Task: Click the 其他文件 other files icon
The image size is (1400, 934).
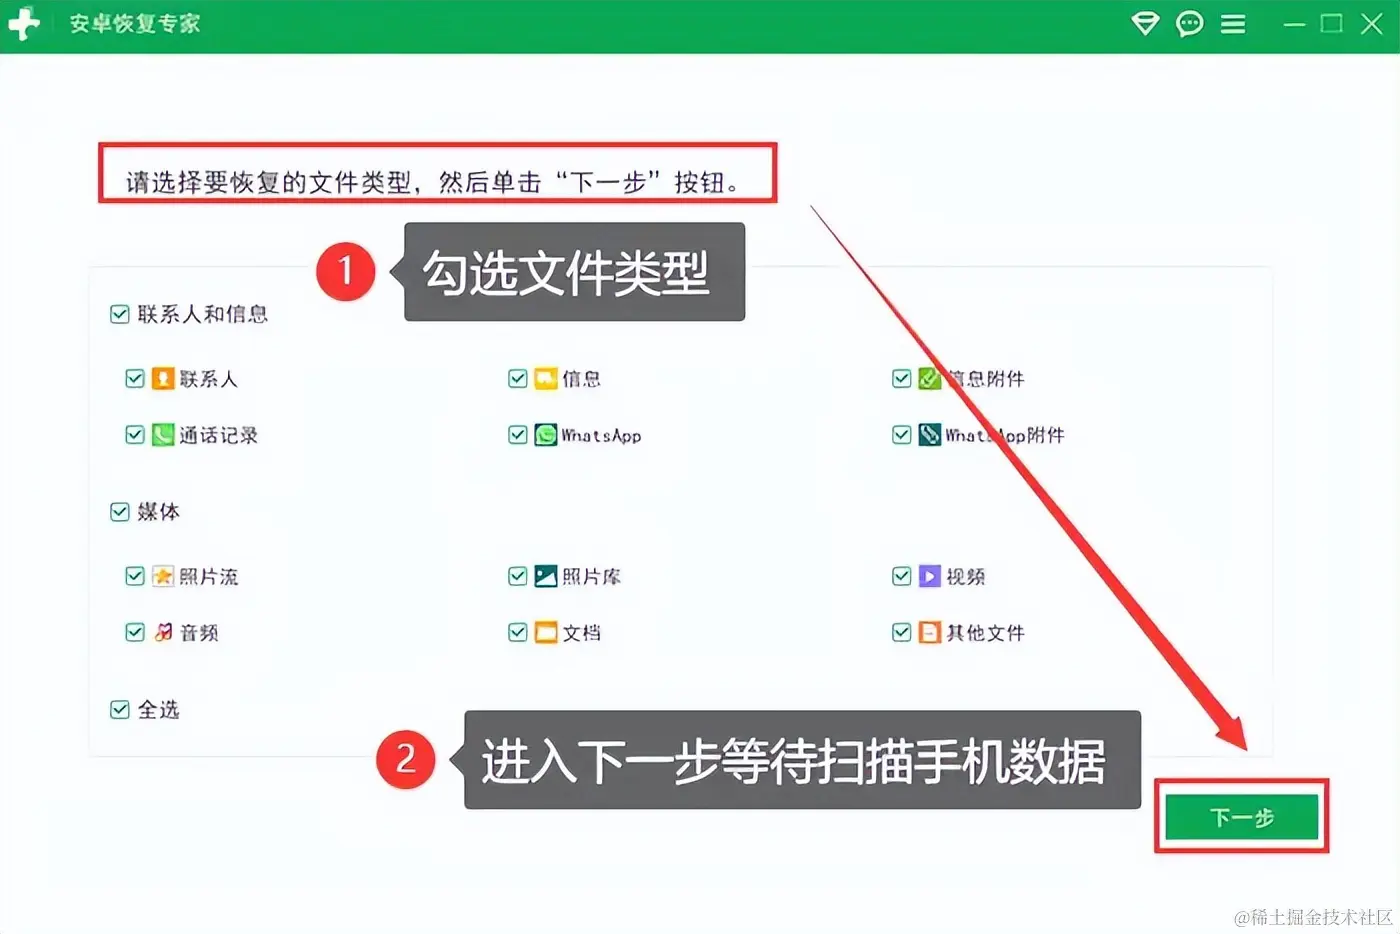Action: pyautogui.click(x=930, y=632)
